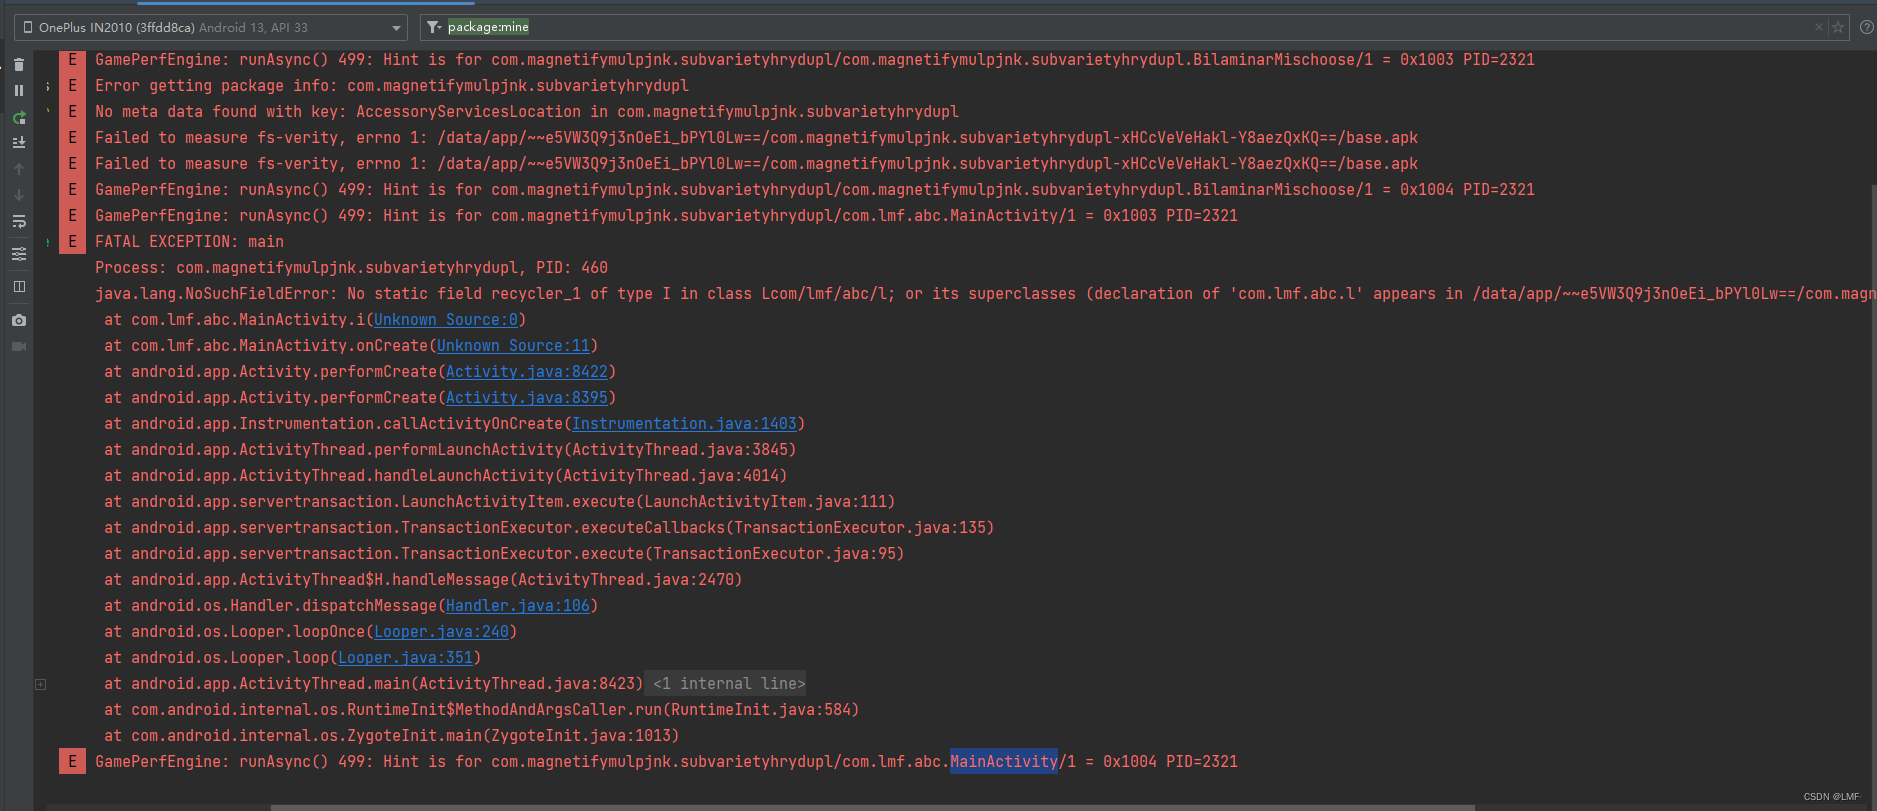The image size is (1877, 811).
Task: Click the 'FATAL EXCEPTION: main' line
Action: pos(189,242)
